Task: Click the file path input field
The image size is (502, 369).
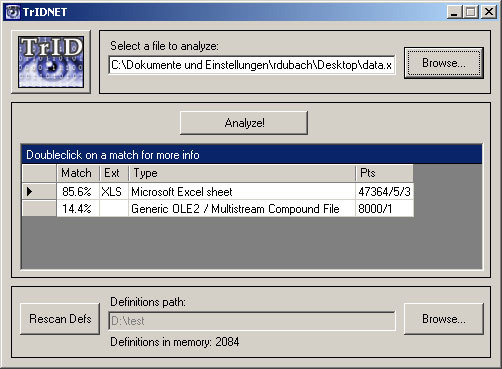Action: (252, 65)
